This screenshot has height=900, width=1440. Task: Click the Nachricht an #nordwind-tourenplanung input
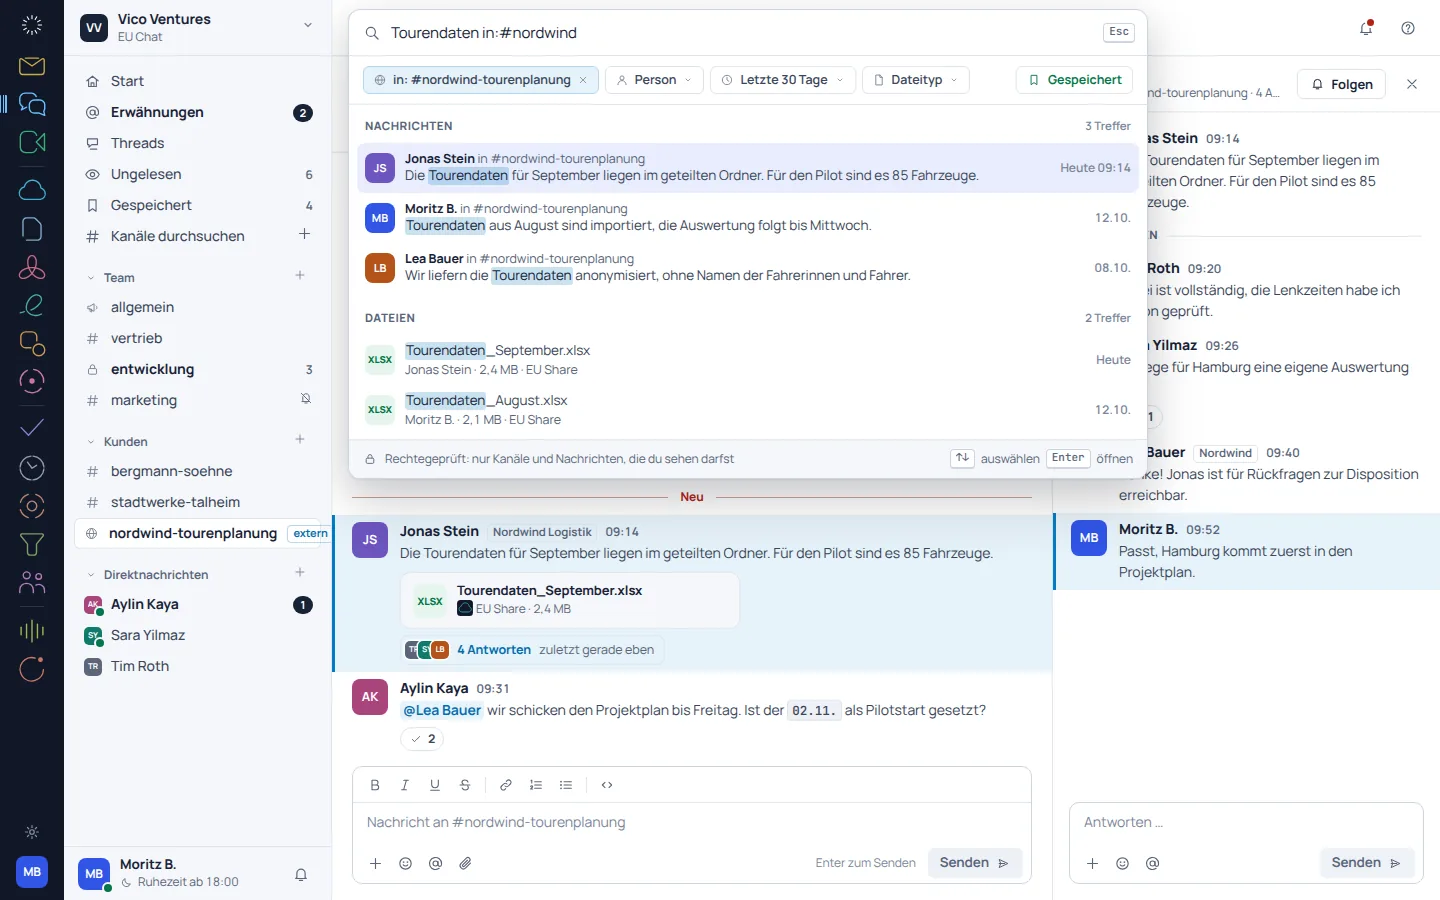(x=692, y=822)
